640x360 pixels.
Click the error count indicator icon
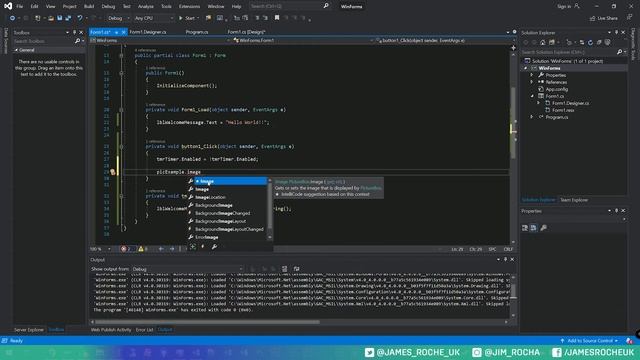(124, 249)
